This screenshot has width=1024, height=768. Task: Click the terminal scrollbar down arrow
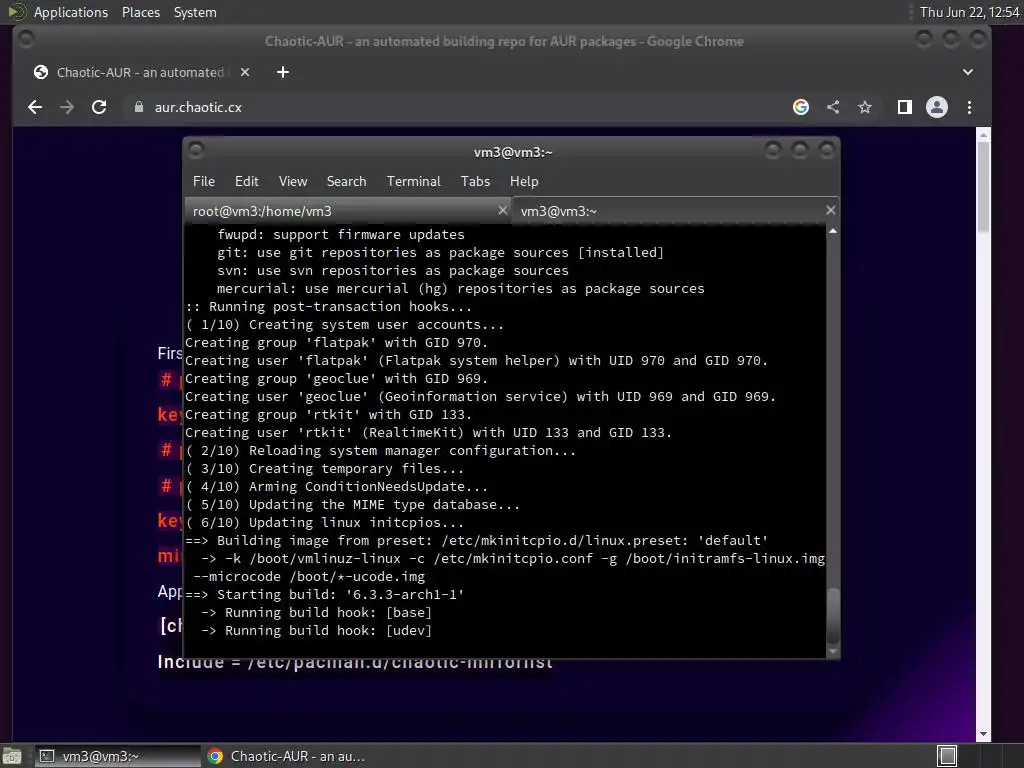click(x=833, y=651)
